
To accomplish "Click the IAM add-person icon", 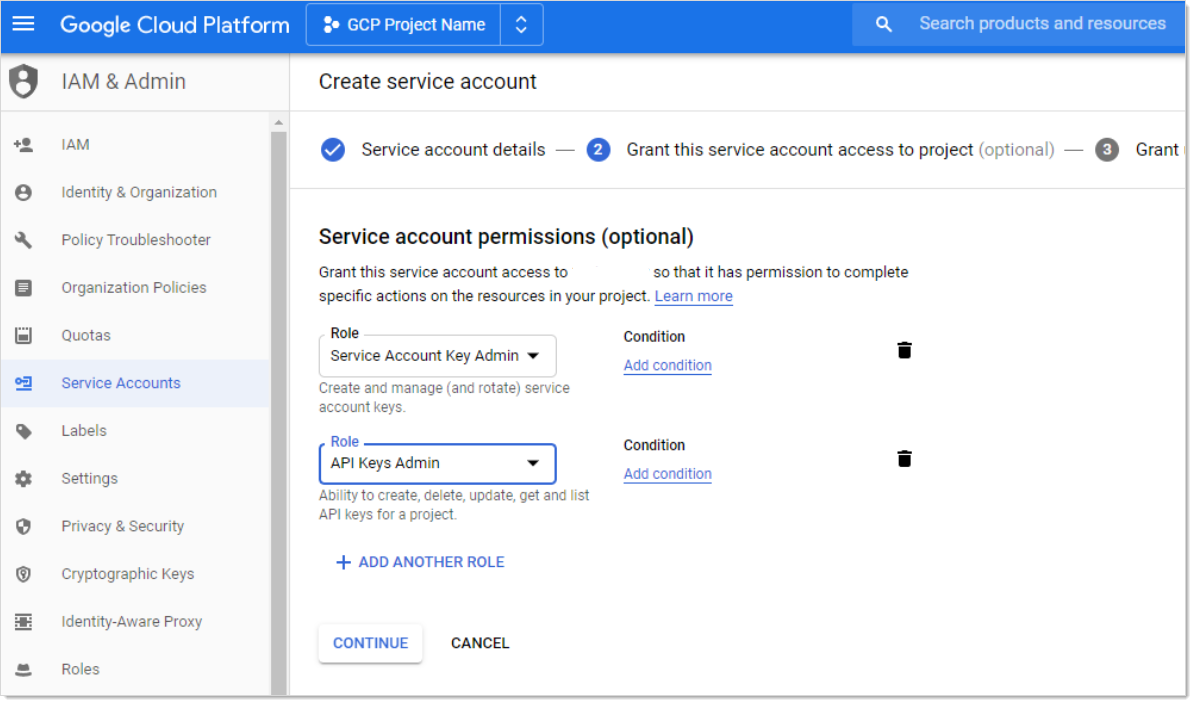I will pos(24,145).
